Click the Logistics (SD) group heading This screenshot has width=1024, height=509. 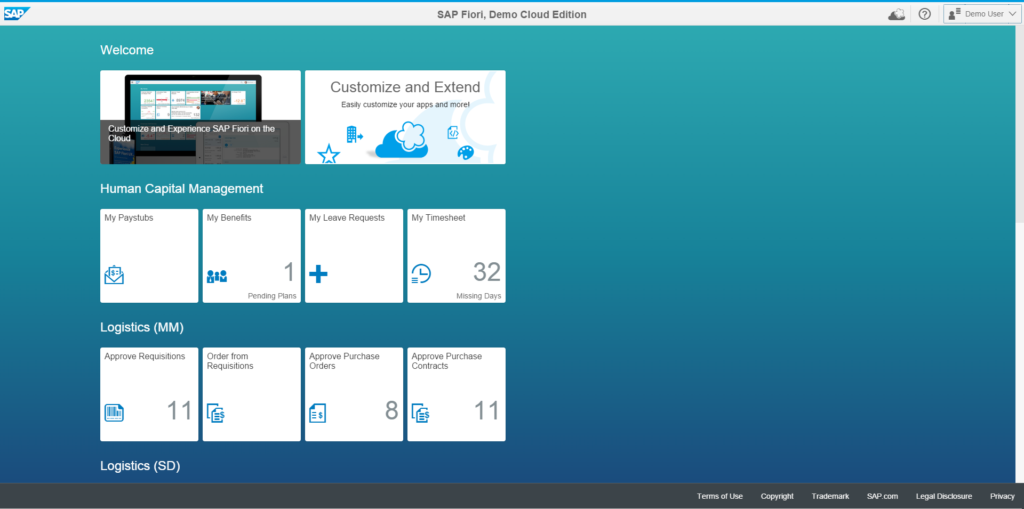click(140, 466)
